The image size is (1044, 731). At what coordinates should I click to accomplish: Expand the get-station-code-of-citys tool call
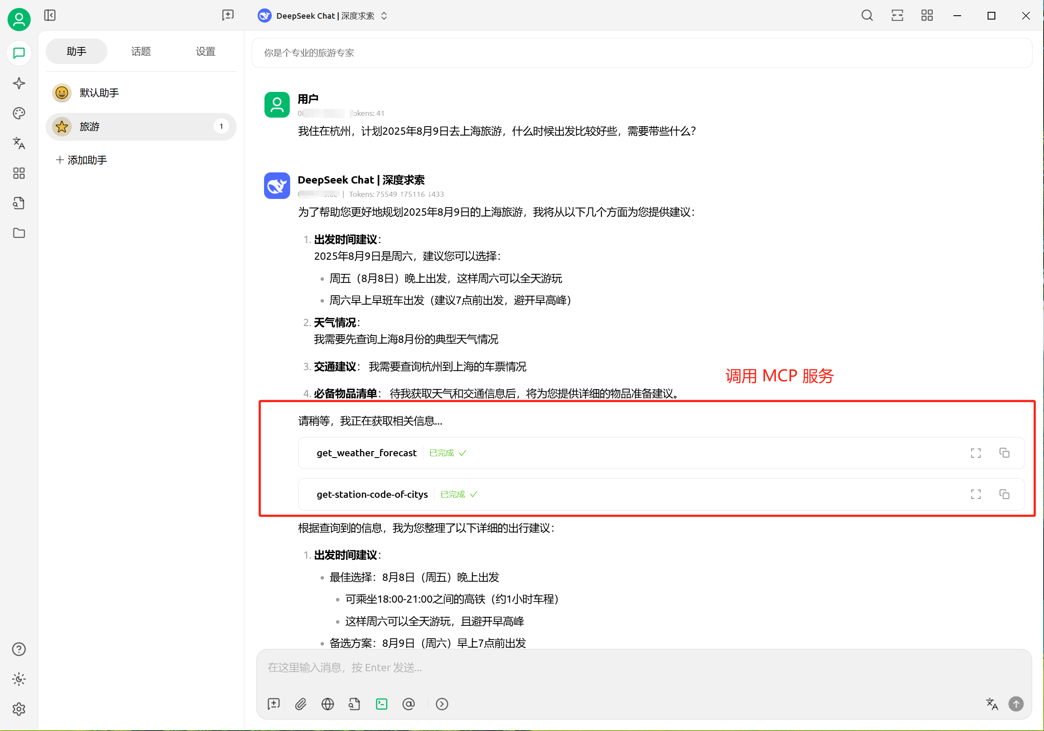tap(661, 495)
